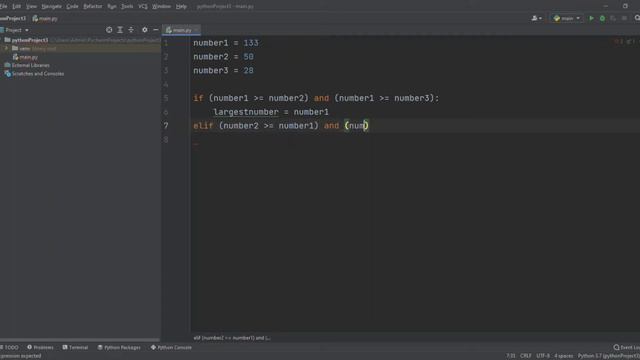Expand the venv folder node
Image resolution: width=640 pixels, height=360 pixels.
pos(6,48)
